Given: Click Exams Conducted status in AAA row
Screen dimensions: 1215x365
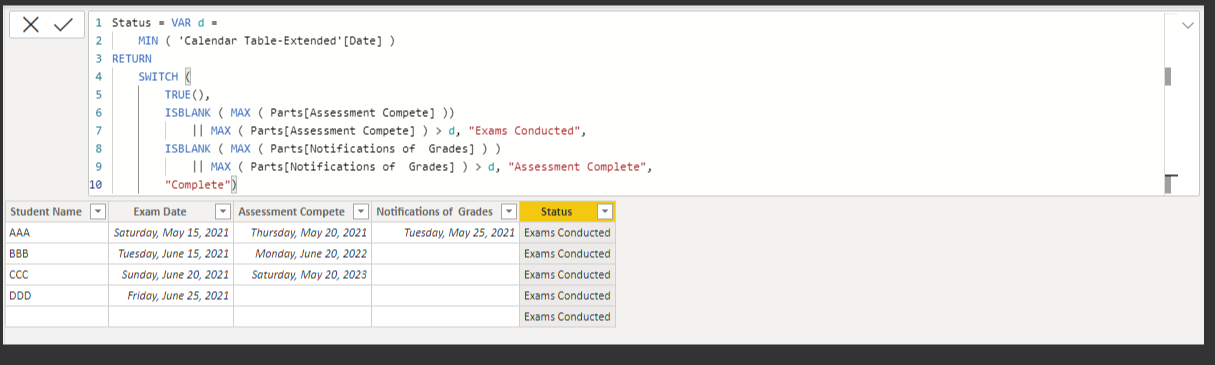Looking at the screenshot, I should pyautogui.click(x=567, y=233).
